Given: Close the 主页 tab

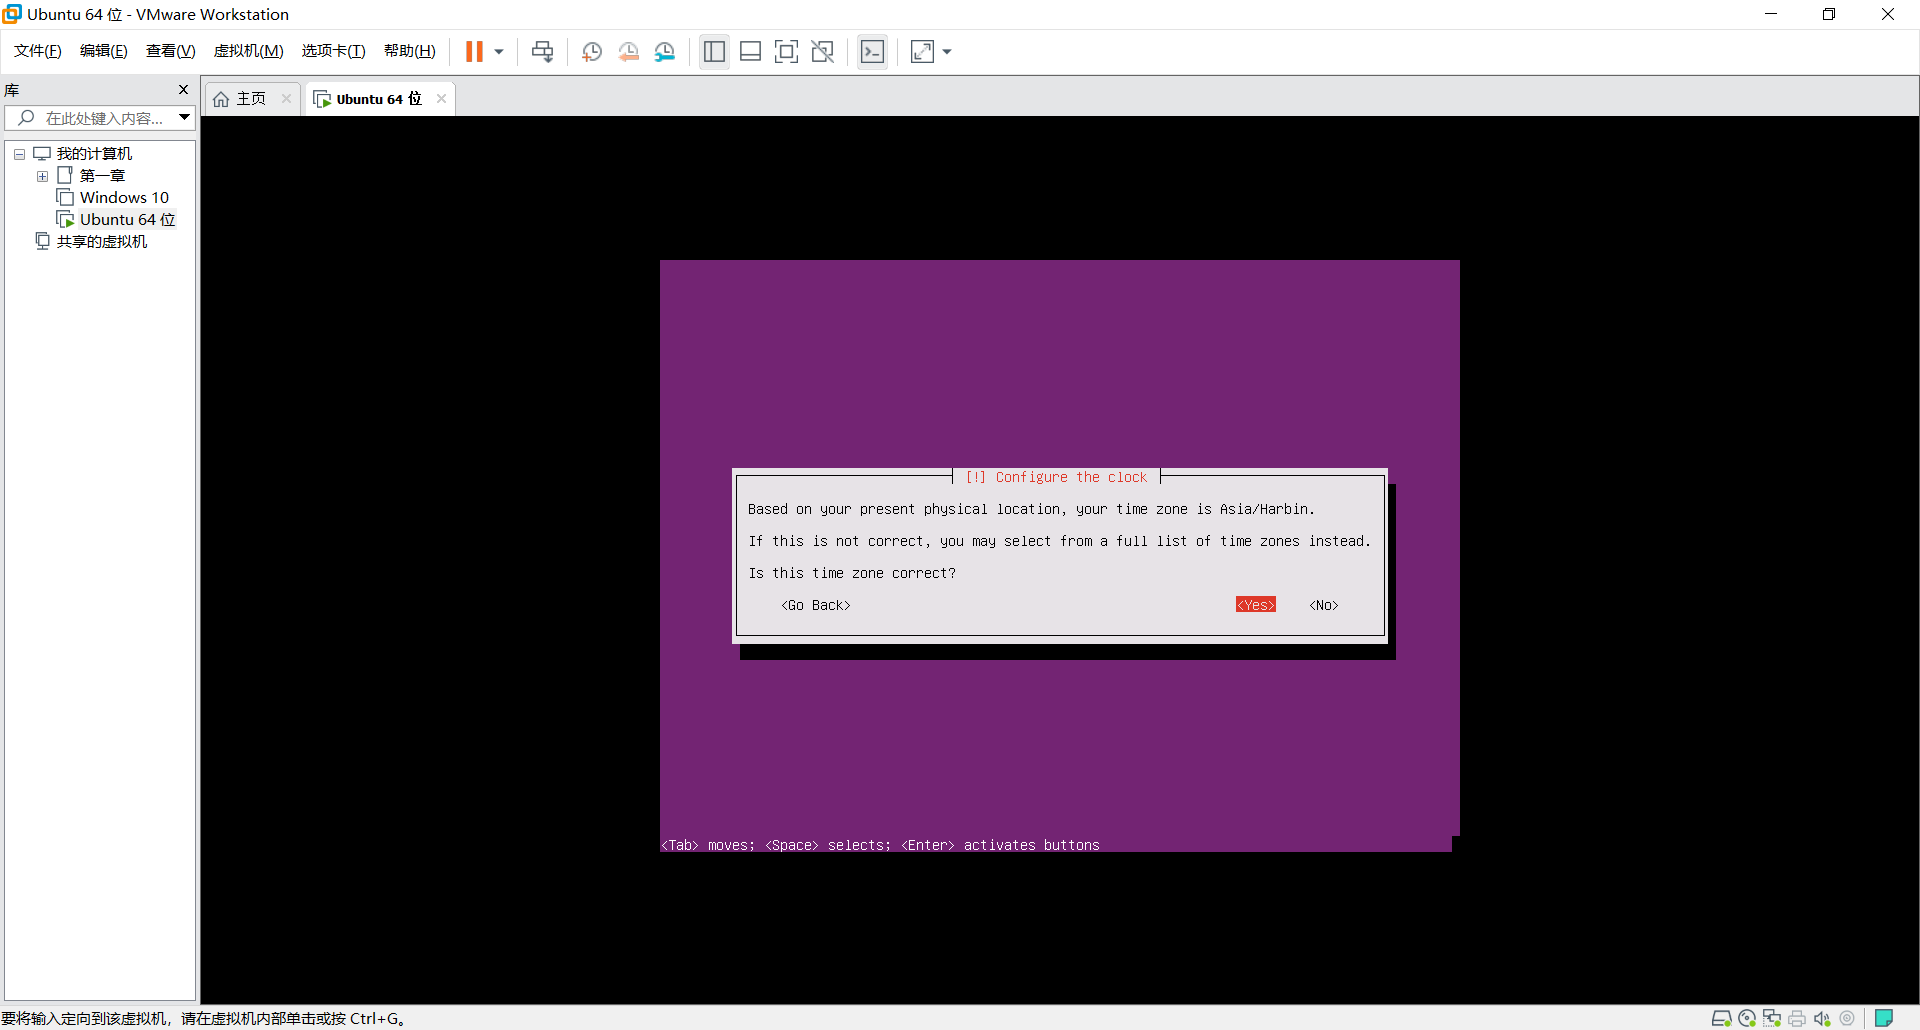Looking at the screenshot, I should pos(286,99).
